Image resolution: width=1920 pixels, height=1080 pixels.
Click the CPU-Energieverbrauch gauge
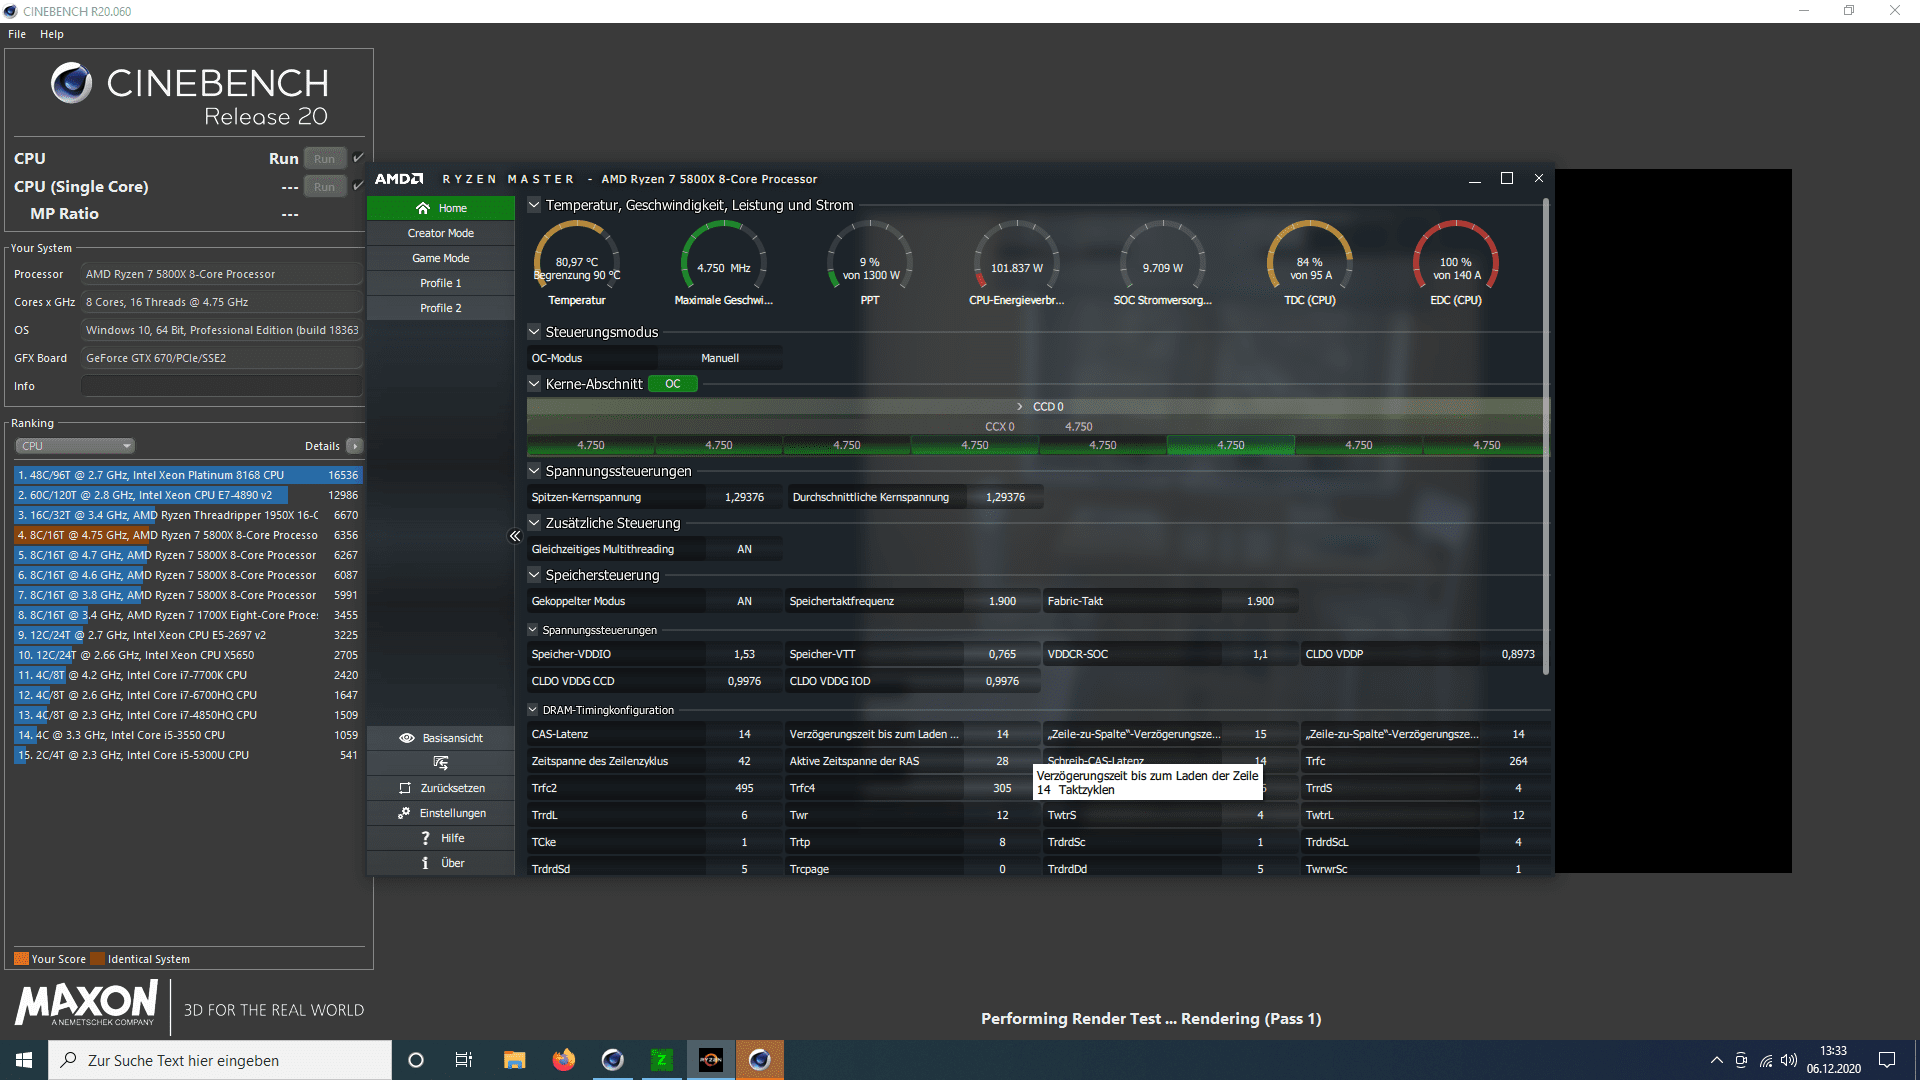1017,262
